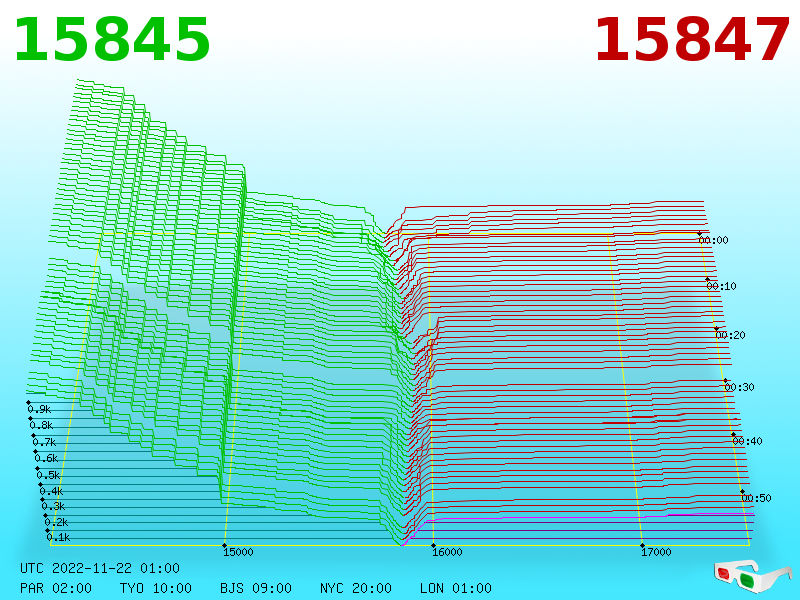Screen dimensions: 800x600
Task: Click the PAR 02:00 Paris time
Action: pos(56,588)
